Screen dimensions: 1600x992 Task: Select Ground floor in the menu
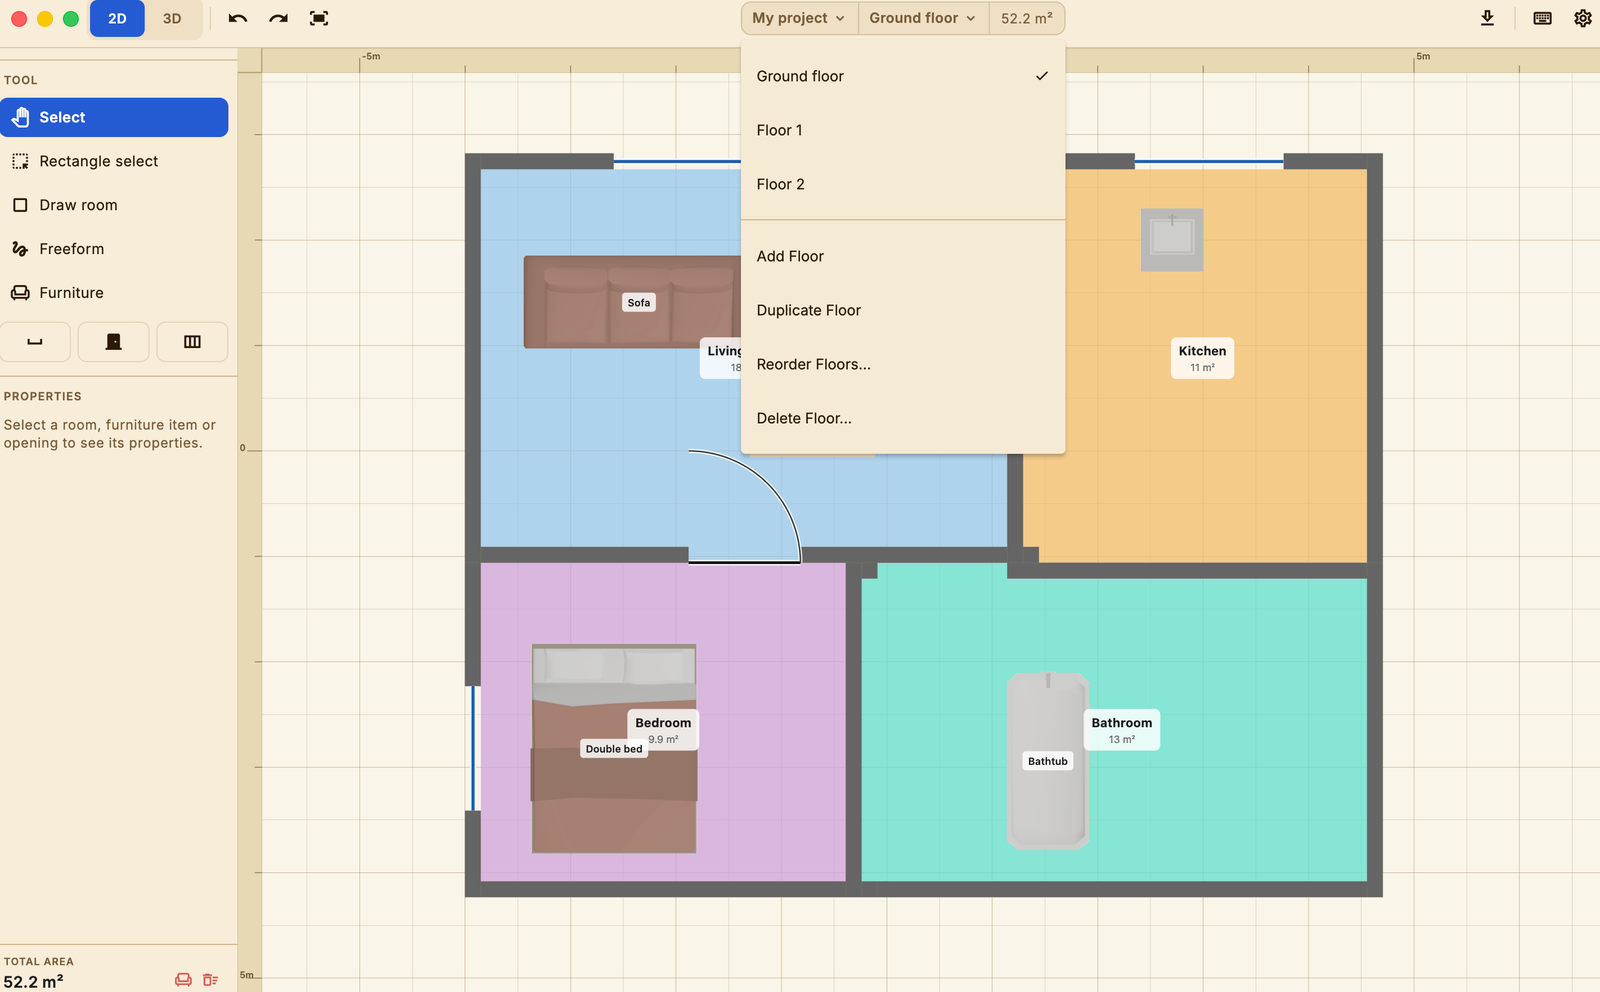(903, 76)
